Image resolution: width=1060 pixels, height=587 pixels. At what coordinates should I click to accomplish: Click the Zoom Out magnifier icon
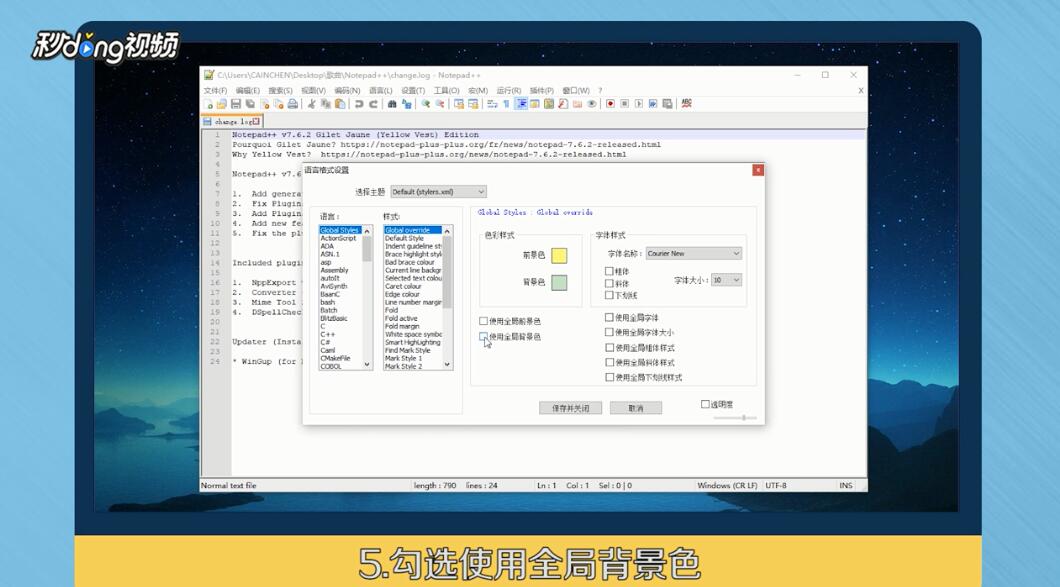pos(439,104)
